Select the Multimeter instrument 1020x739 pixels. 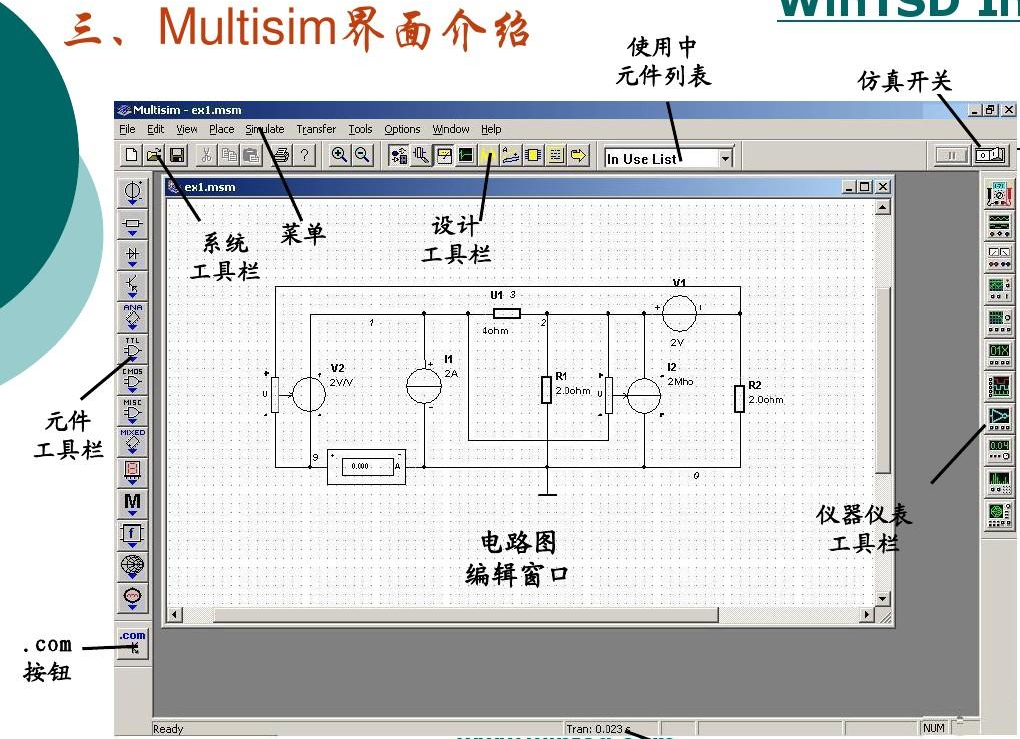tap(999, 195)
